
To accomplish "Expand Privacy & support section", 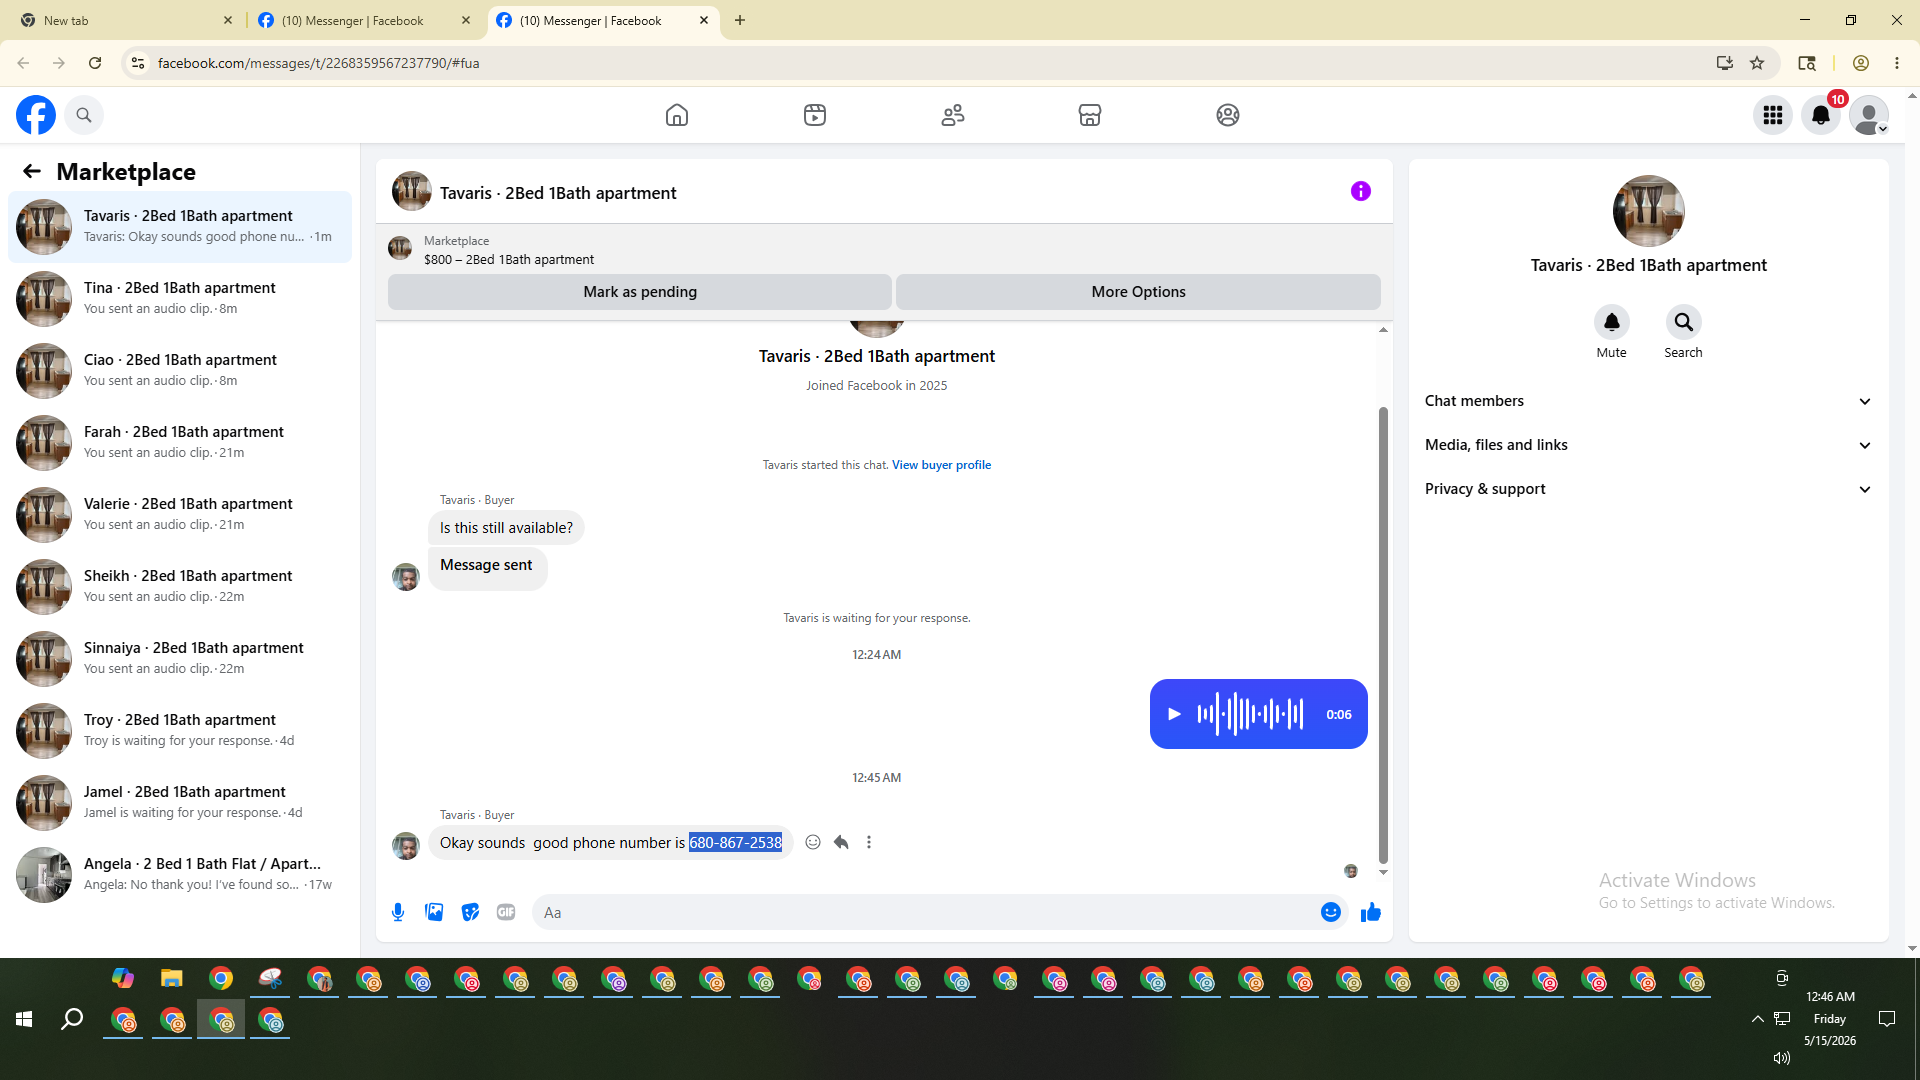I will pos(1648,489).
